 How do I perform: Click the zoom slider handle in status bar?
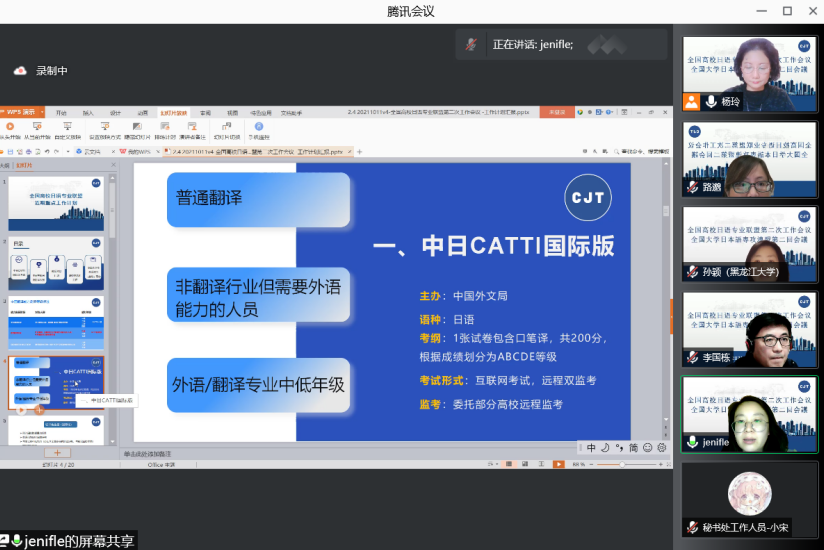[x=622, y=464]
